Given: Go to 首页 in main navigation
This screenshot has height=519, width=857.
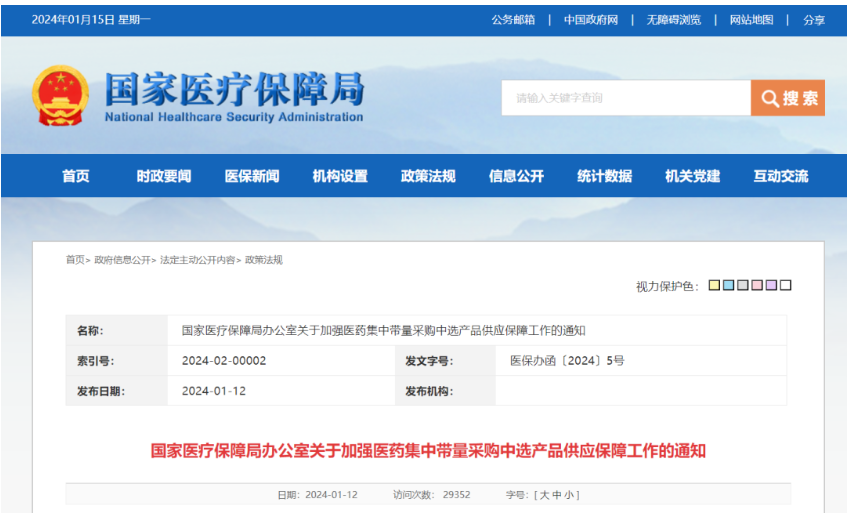Looking at the screenshot, I should point(75,176).
